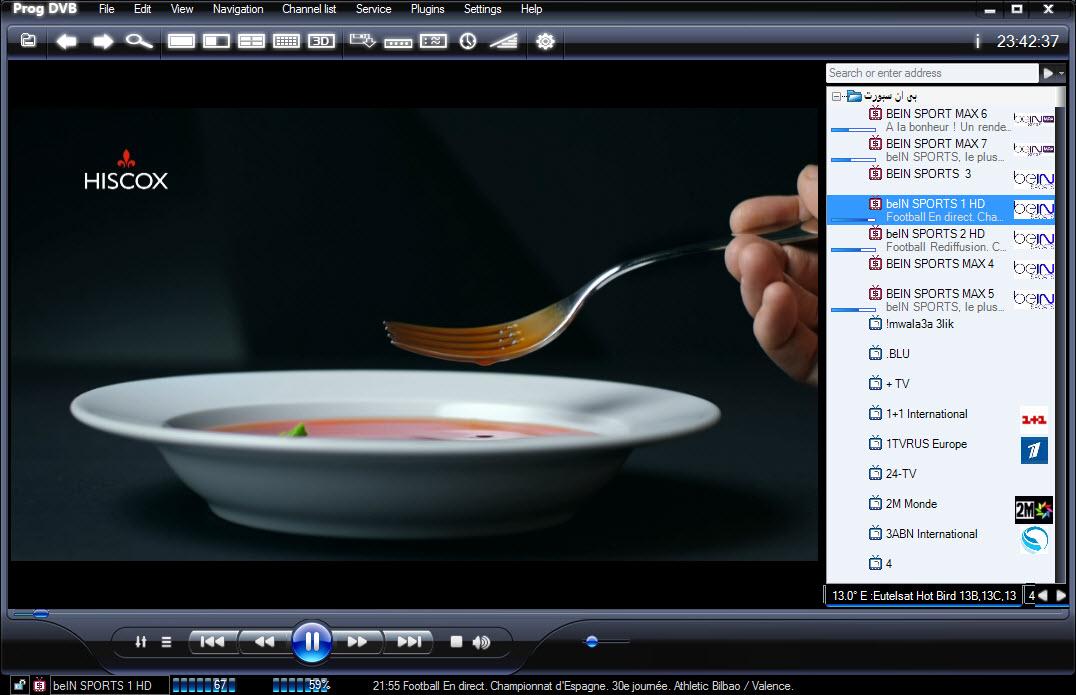Open options with the gear icon
This screenshot has height=695, width=1076.
click(546, 41)
